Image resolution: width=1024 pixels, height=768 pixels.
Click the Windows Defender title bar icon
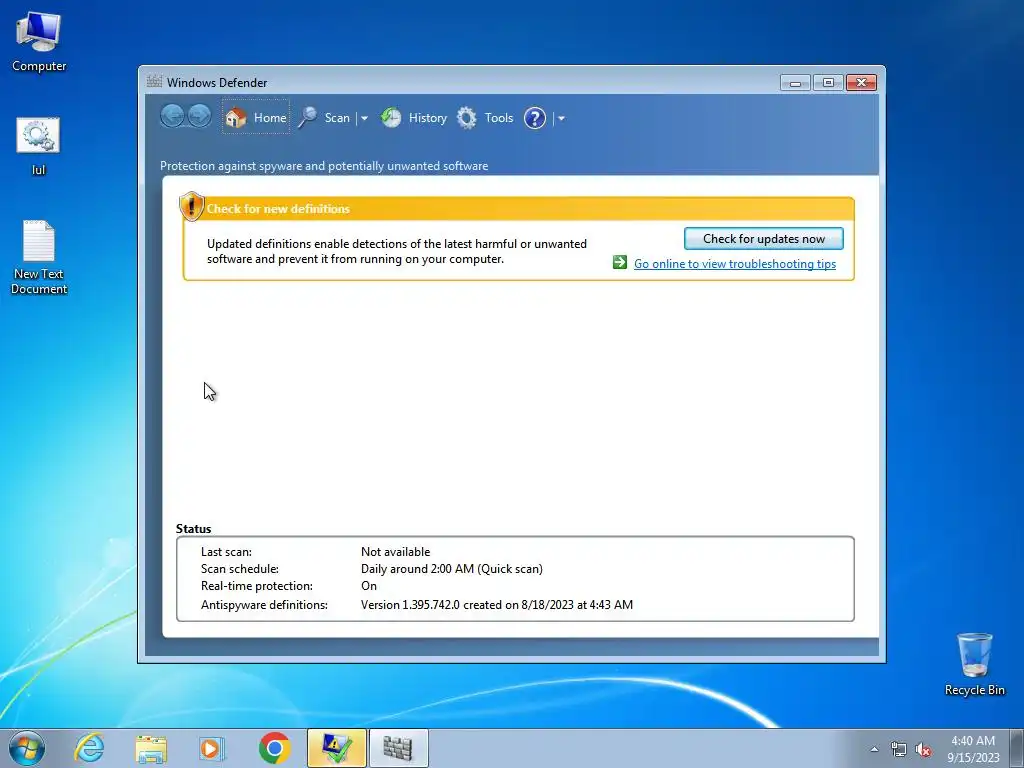tap(154, 81)
